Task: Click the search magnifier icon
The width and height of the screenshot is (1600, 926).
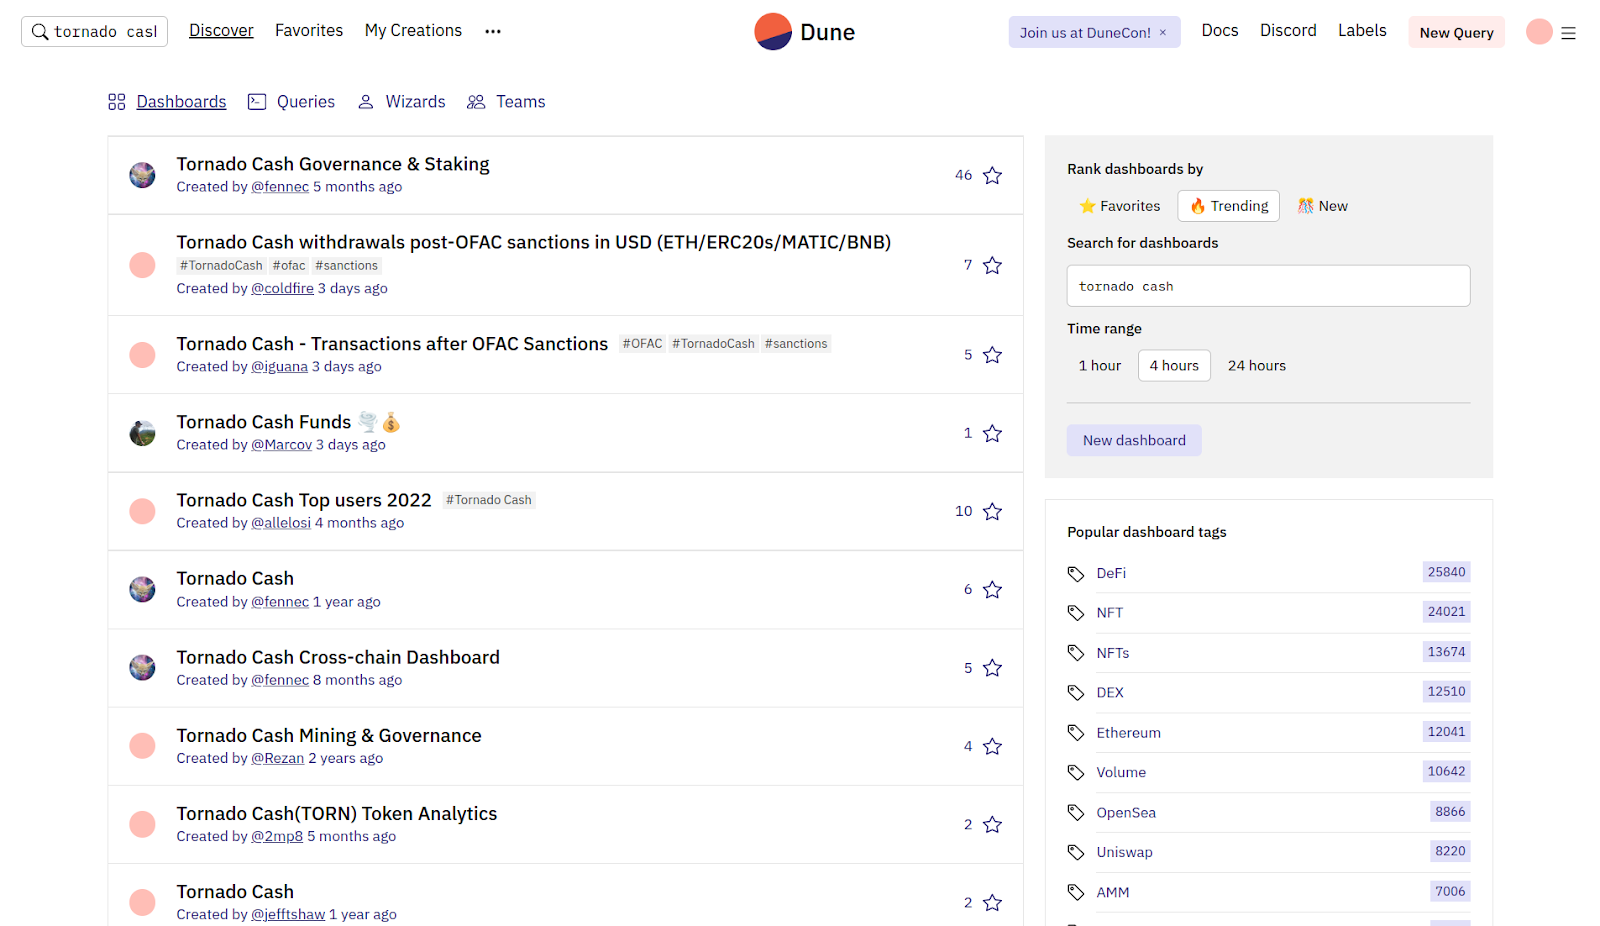Action: point(40,32)
